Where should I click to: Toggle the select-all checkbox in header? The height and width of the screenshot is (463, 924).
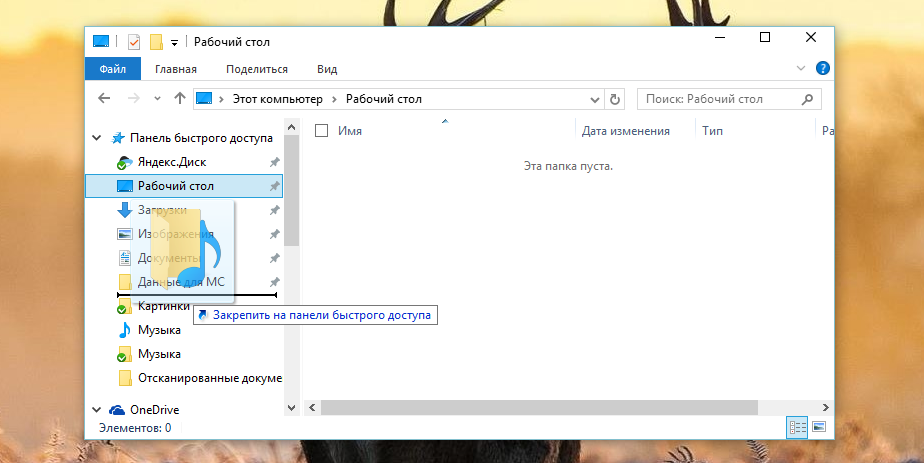321,131
